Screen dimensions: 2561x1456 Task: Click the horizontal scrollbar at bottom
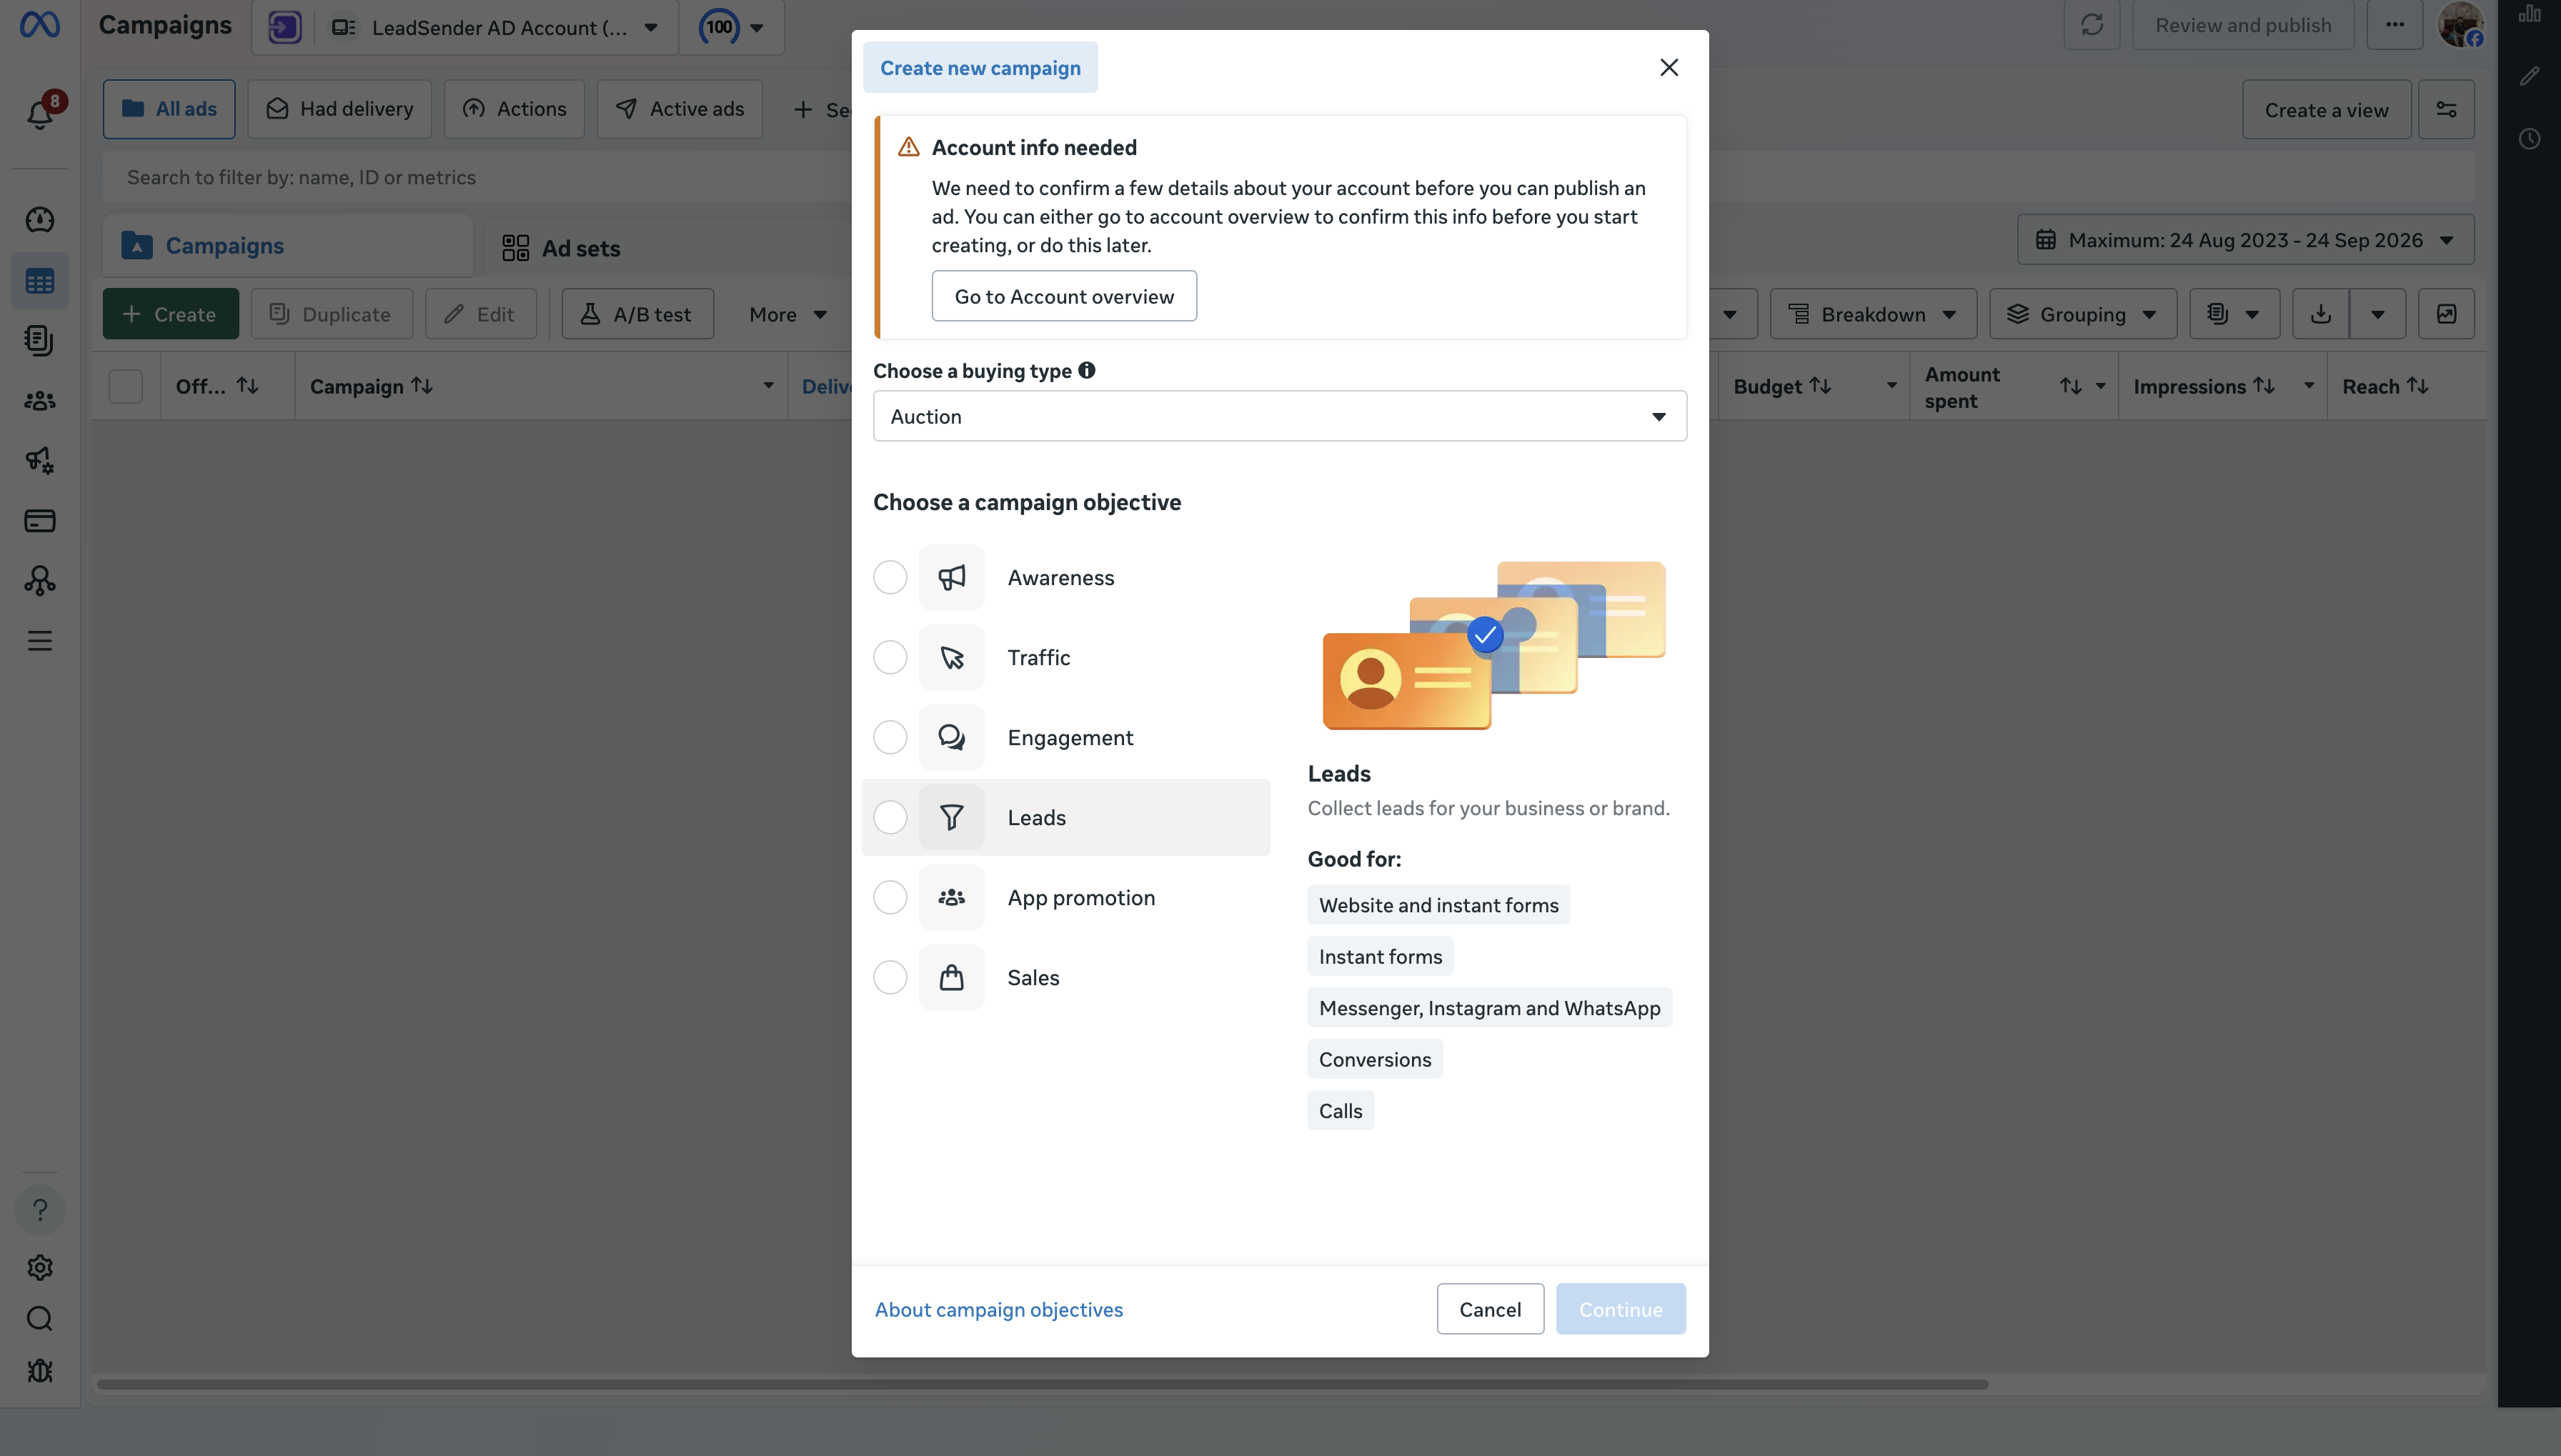pos(1042,1385)
